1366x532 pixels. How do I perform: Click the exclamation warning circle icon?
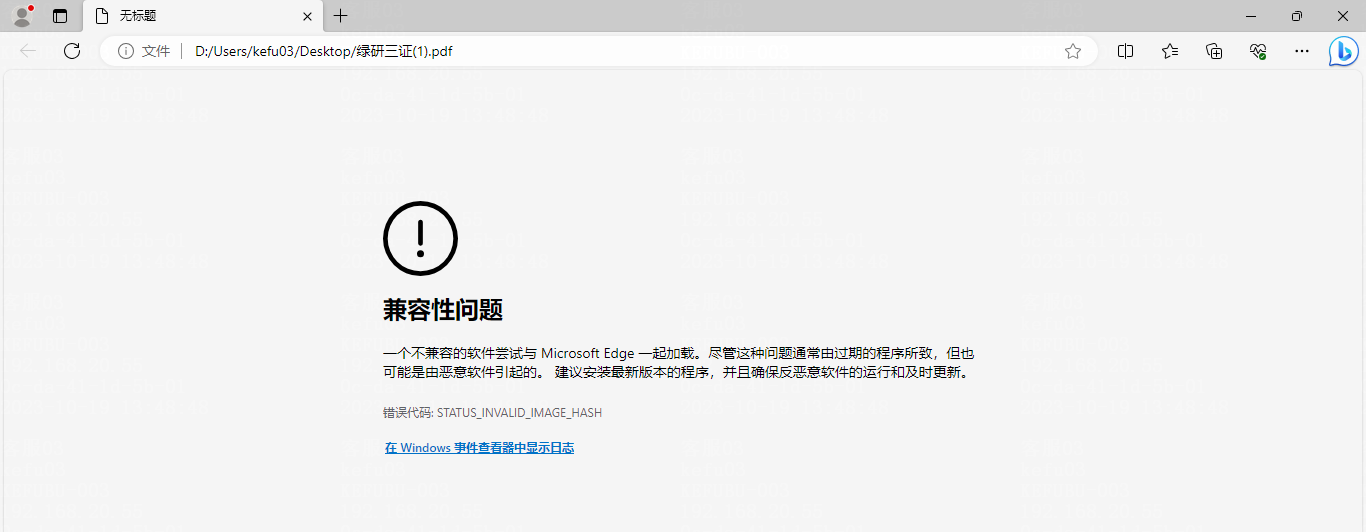(420, 238)
